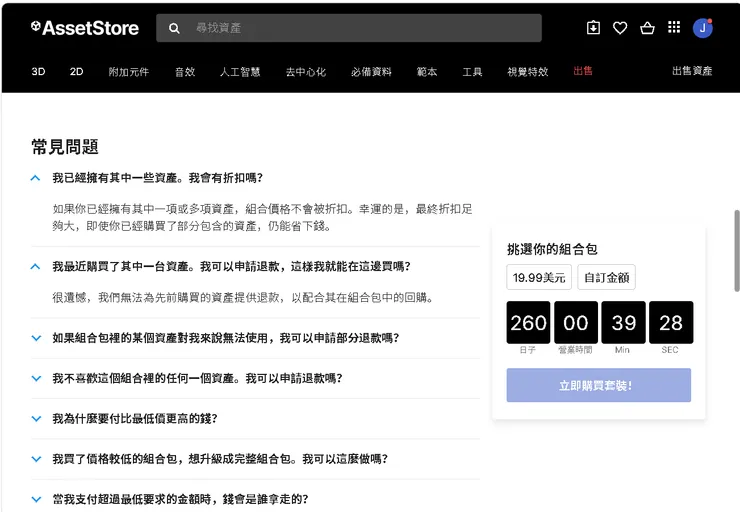Click the 00 hours countdown box
The height and width of the screenshot is (512, 740).
click(576, 323)
